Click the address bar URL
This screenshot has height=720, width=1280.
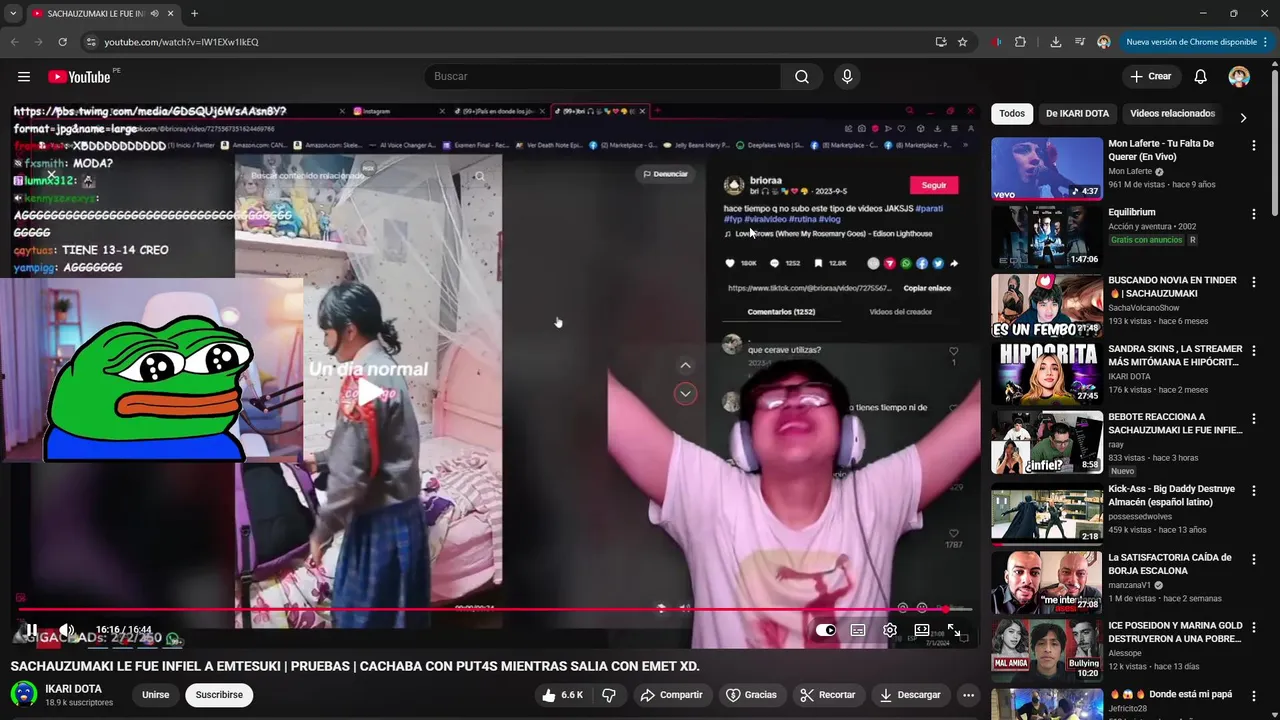coord(181,42)
